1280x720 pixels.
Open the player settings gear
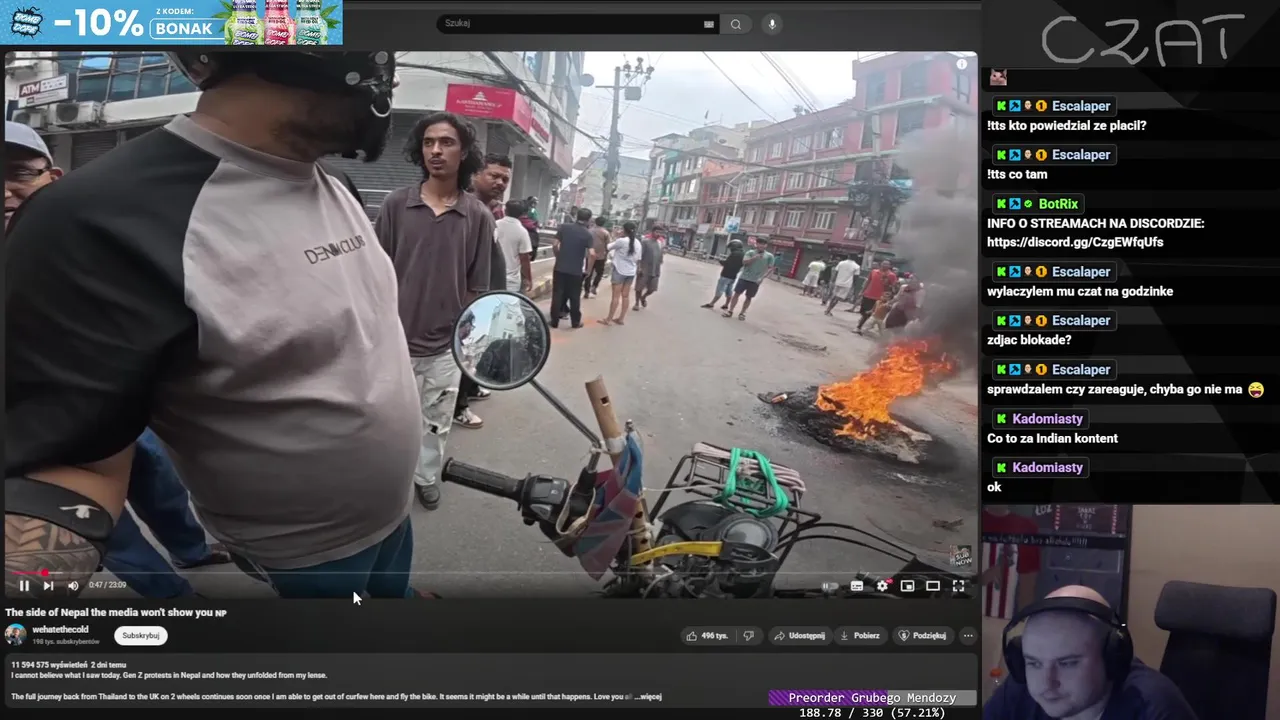882,586
